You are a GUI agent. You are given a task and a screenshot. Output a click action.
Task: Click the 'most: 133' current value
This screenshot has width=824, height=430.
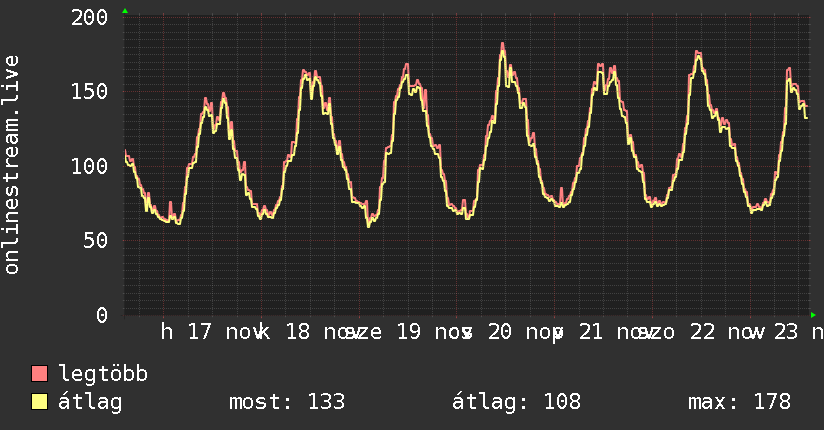click(287, 402)
